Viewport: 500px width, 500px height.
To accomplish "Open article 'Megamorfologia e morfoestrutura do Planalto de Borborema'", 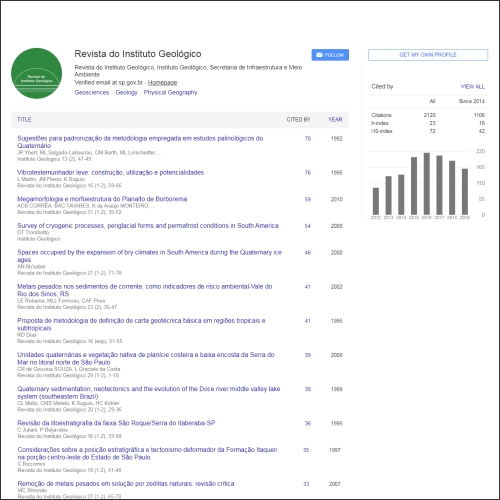I will [x=102, y=199].
